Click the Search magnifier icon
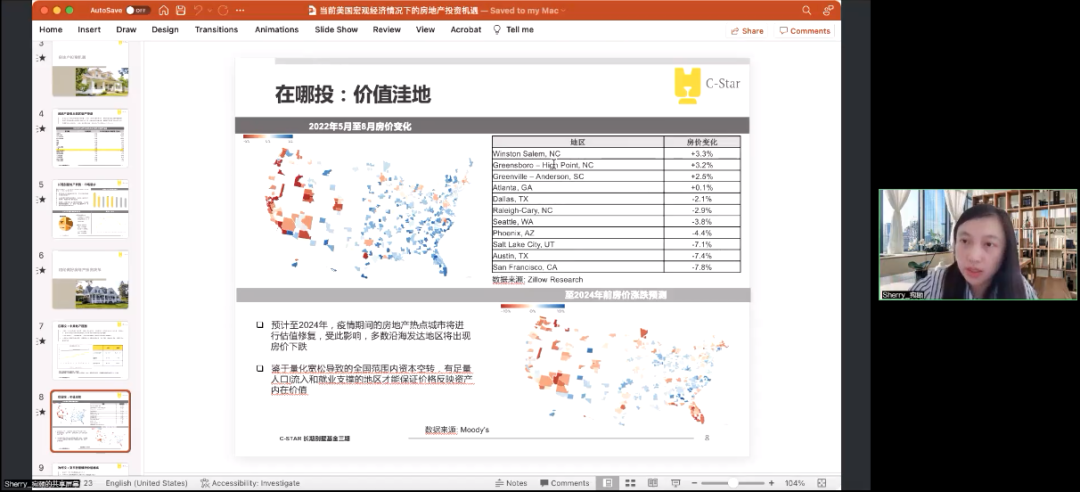The height and width of the screenshot is (492, 1080). [x=807, y=10]
